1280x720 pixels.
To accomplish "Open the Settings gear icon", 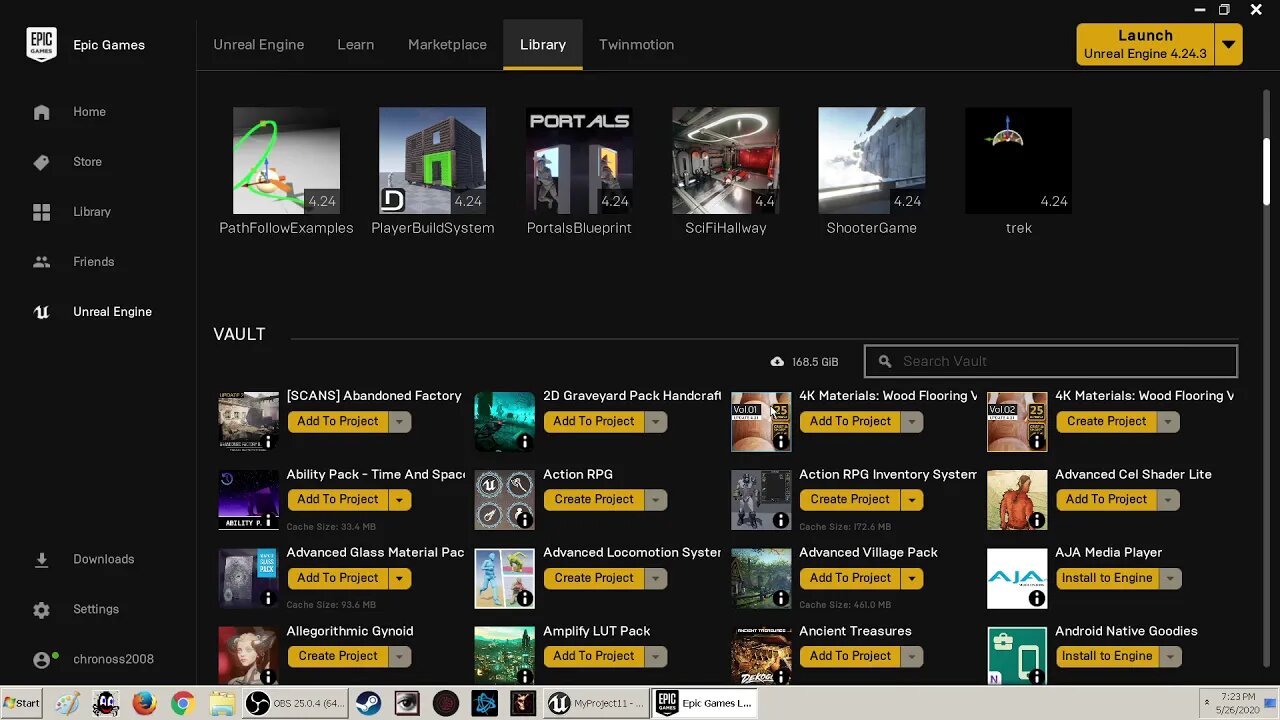I will [41, 610].
